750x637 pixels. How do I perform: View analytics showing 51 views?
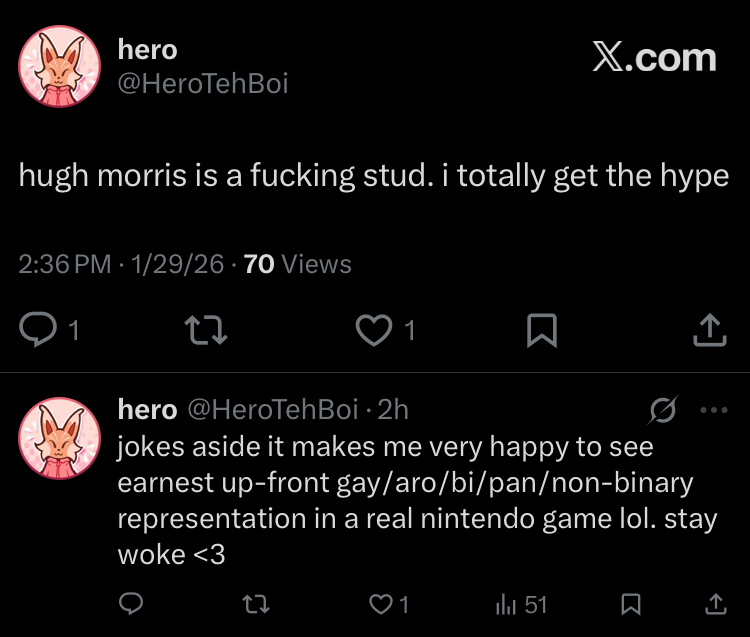click(508, 604)
